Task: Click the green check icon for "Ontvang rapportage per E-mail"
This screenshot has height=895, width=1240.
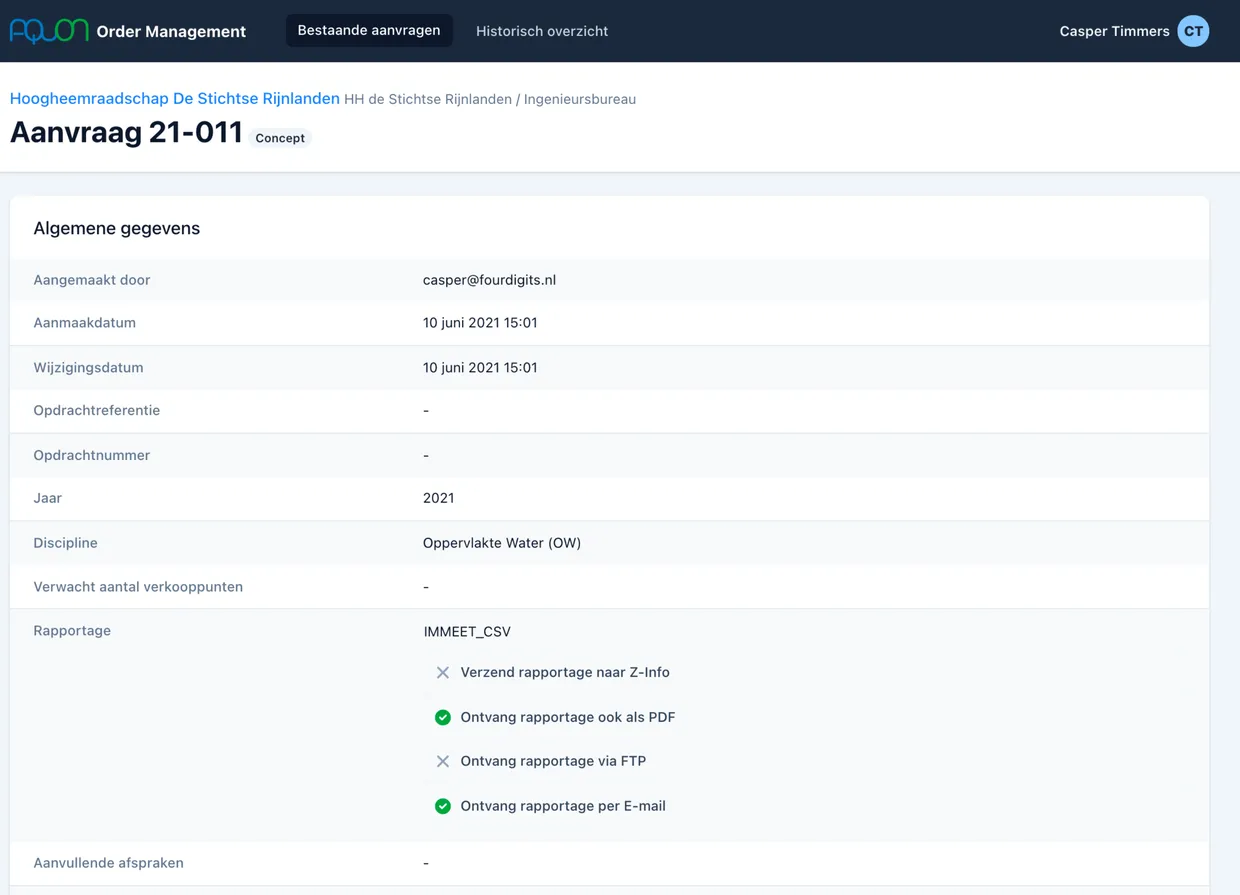Action: point(443,806)
